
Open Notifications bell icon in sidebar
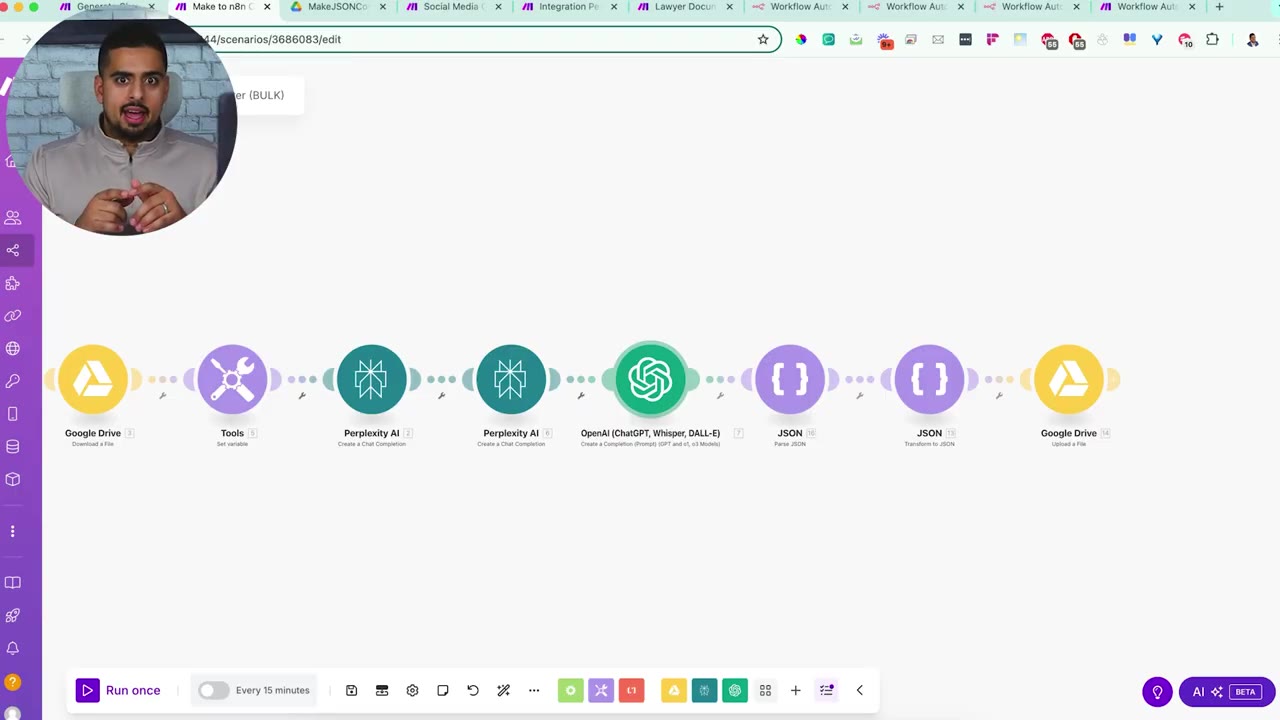pyautogui.click(x=13, y=648)
